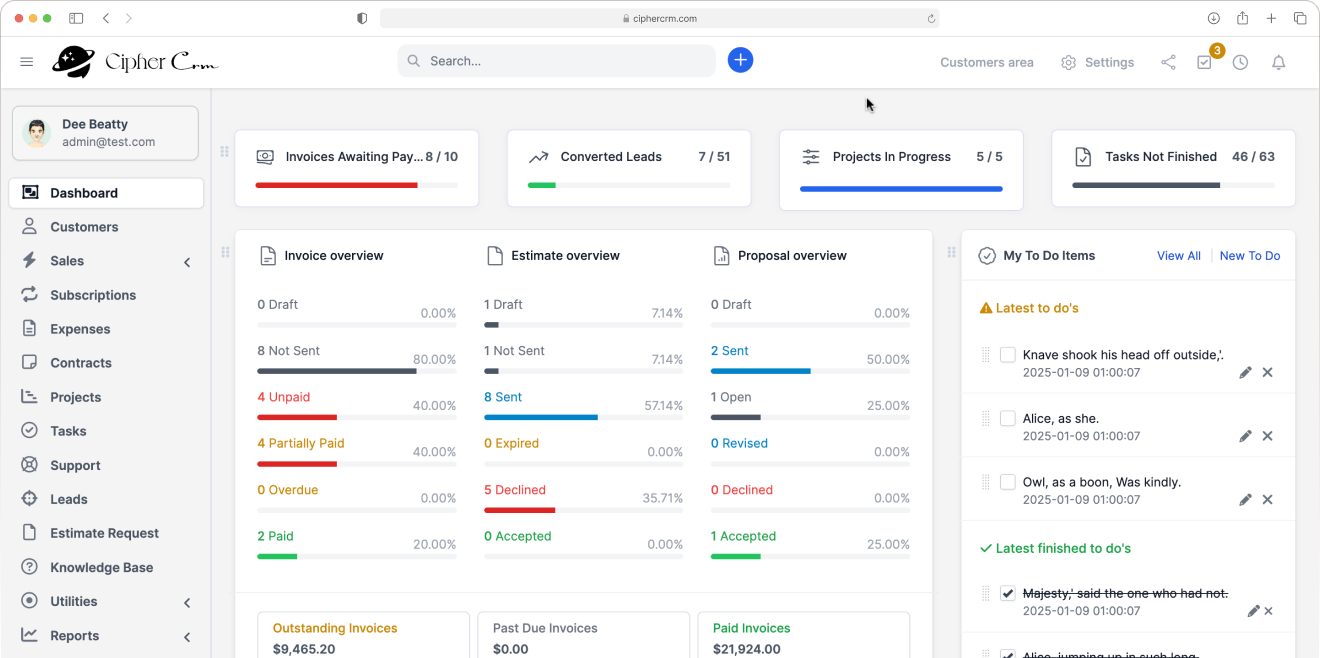Click View All to-do items
1320x658 pixels.
1178,256
